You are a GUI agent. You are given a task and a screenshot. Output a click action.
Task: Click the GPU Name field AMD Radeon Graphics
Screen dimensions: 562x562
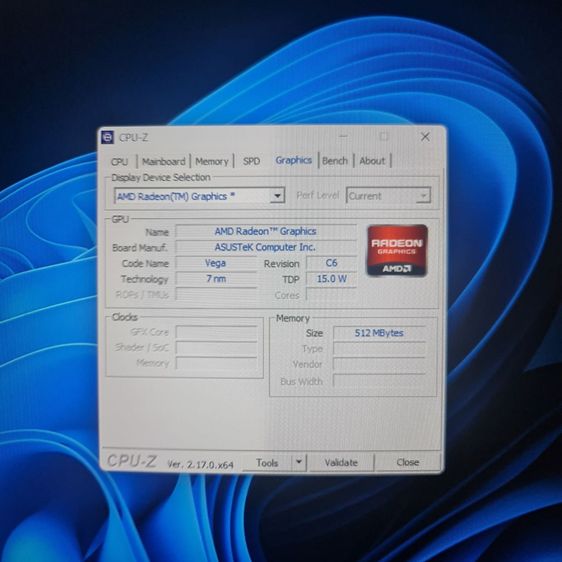(x=266, y=232)
